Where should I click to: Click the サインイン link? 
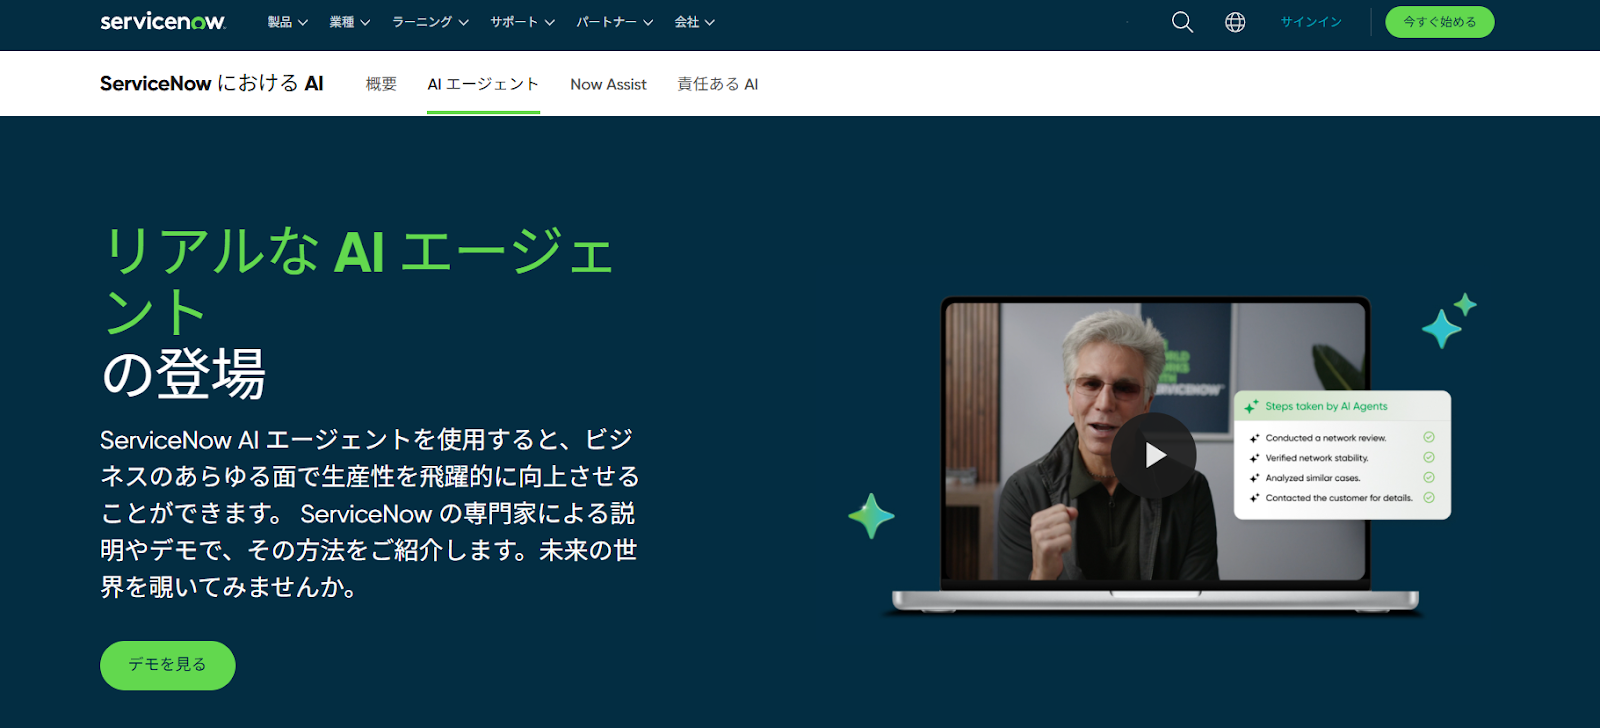tap(1311, 22)
